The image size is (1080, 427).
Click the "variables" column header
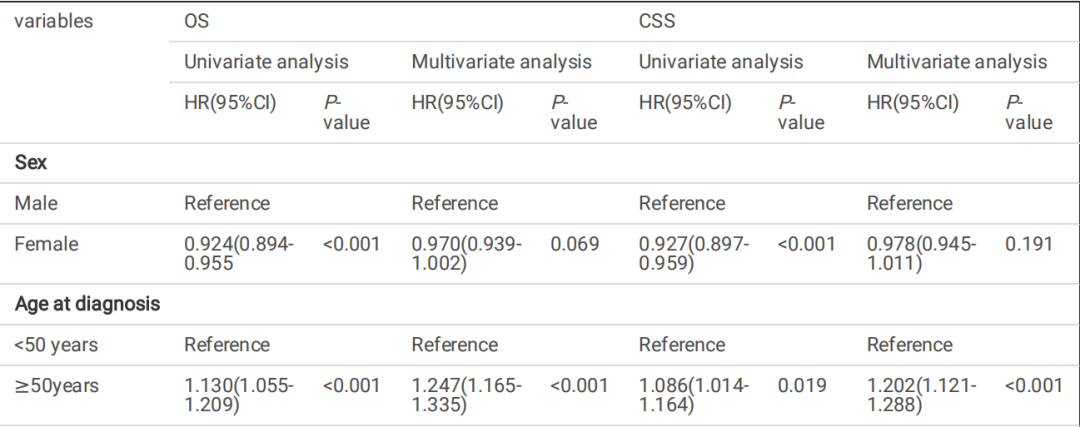click(x=54, y=20)
